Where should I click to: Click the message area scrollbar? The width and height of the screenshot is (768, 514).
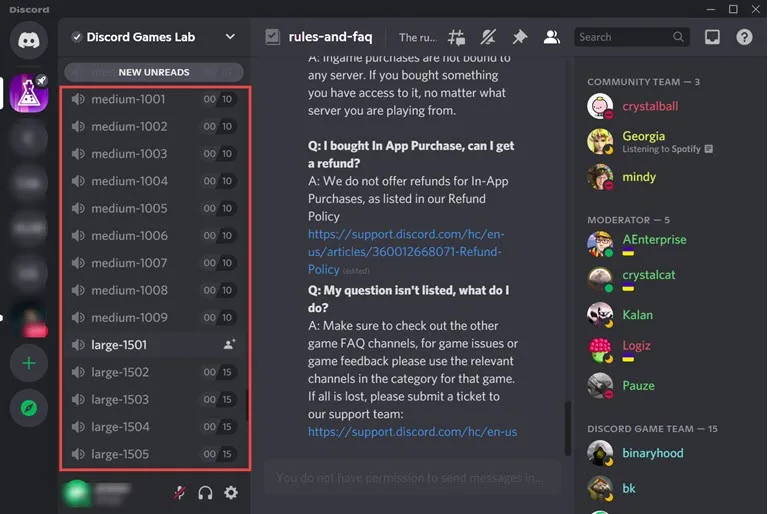point(568,428)
